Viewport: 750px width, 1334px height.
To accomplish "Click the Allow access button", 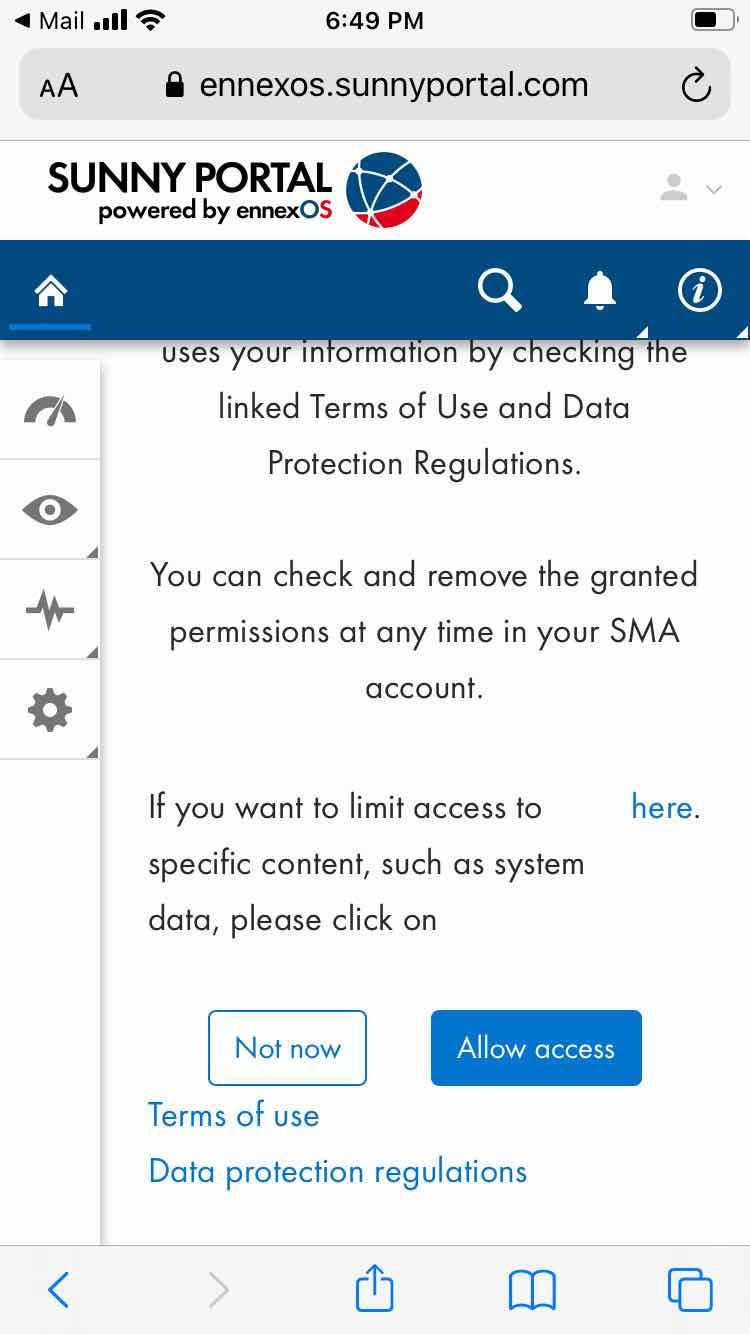I will coord(536,1048).
